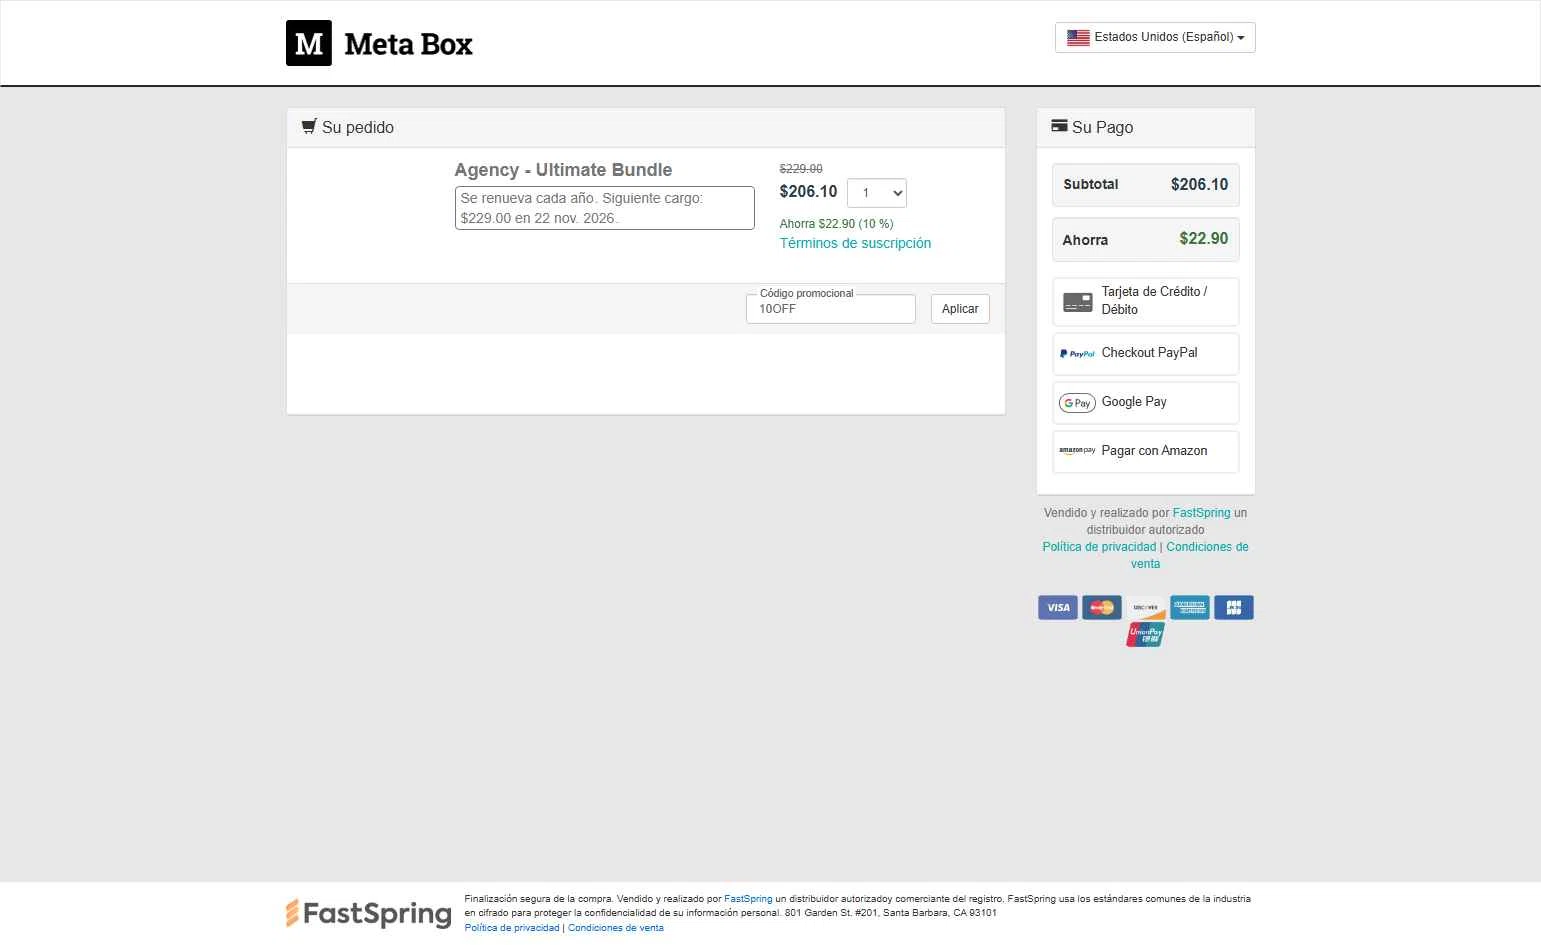Click the Amazon Pay logo icon
This screenshot has width=1541, height=945.
pos(1077,451)
